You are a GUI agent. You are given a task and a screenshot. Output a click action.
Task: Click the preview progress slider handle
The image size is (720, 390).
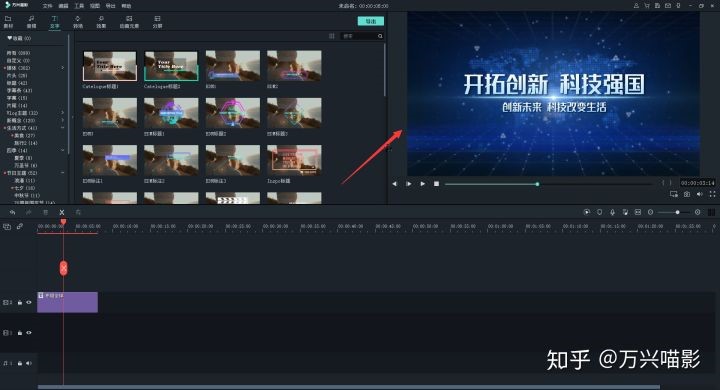537,184
